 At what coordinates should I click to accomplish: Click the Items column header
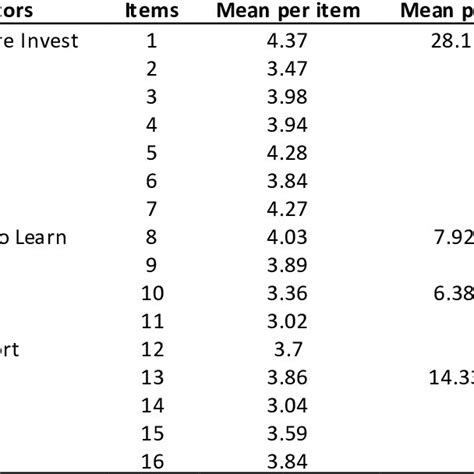tap(152, 11)
